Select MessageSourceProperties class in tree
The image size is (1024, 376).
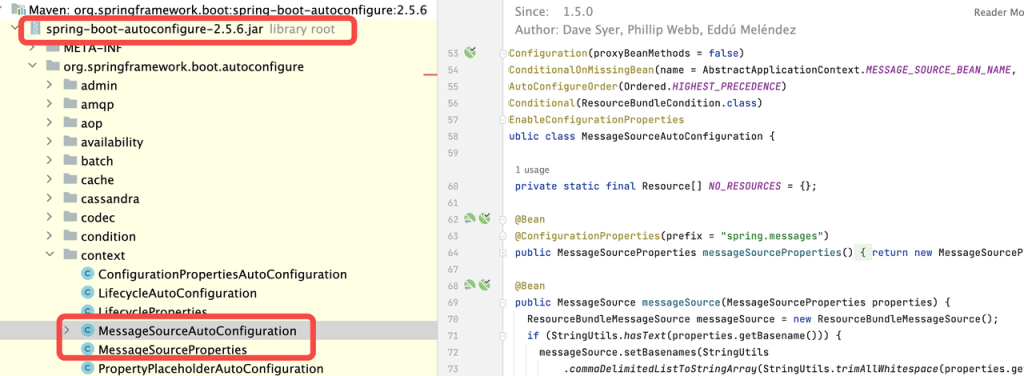point(172,350)
